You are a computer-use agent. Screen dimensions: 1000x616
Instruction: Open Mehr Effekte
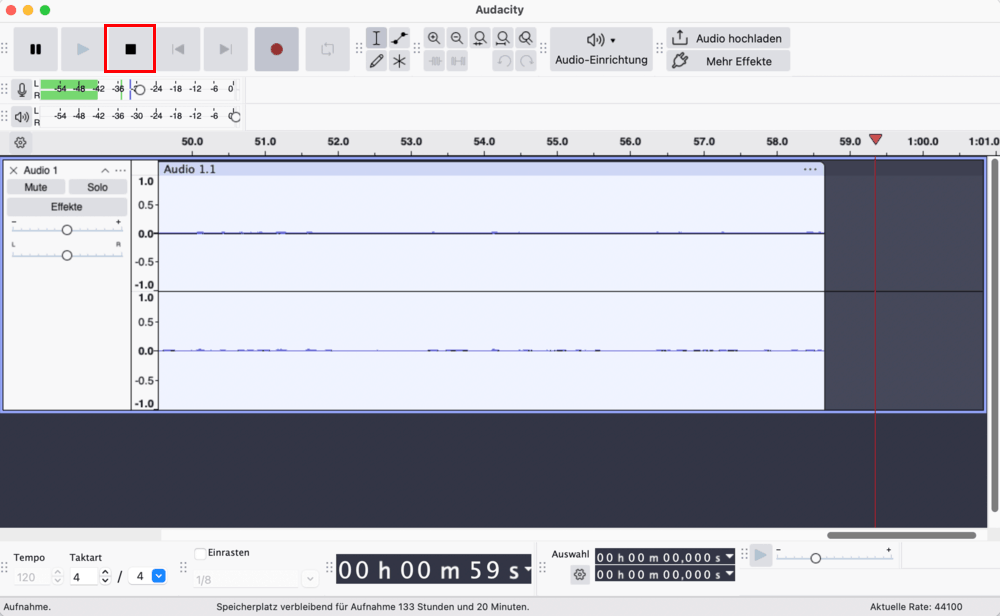728,61
